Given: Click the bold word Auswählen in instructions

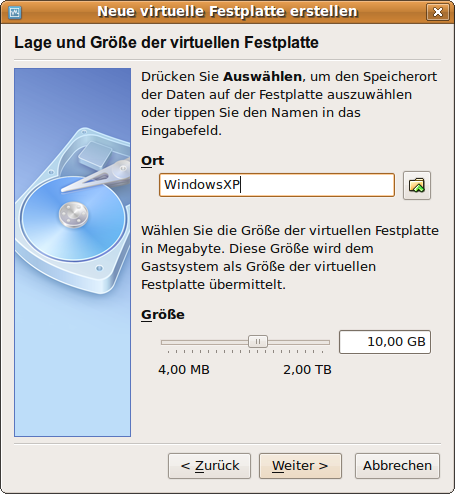Looking at the screenshot, I should (x=262, y=77).
